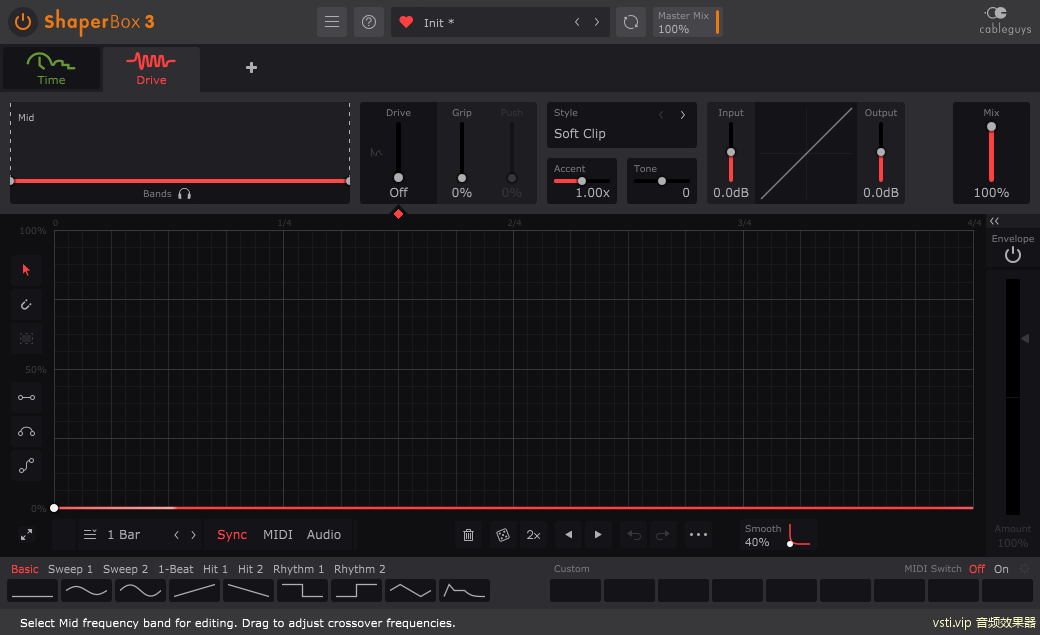
Task: Click the Input gain slider handle
Action: tap(730, 152)
